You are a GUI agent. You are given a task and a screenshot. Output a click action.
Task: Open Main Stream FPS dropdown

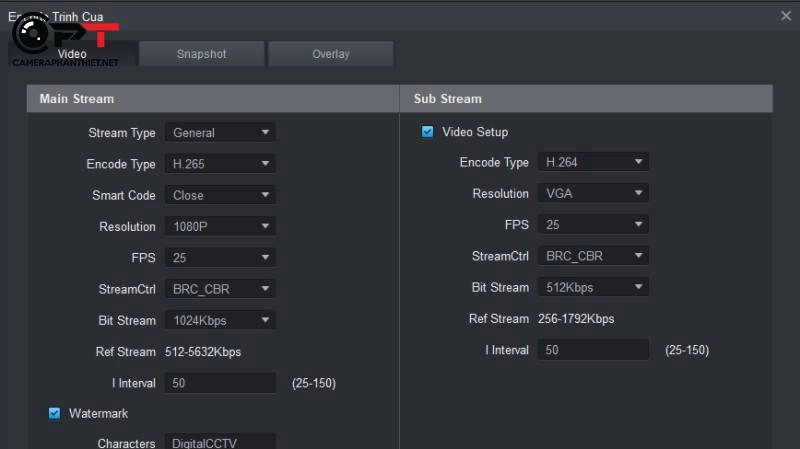pyautogui.click(x=220, y=258)
